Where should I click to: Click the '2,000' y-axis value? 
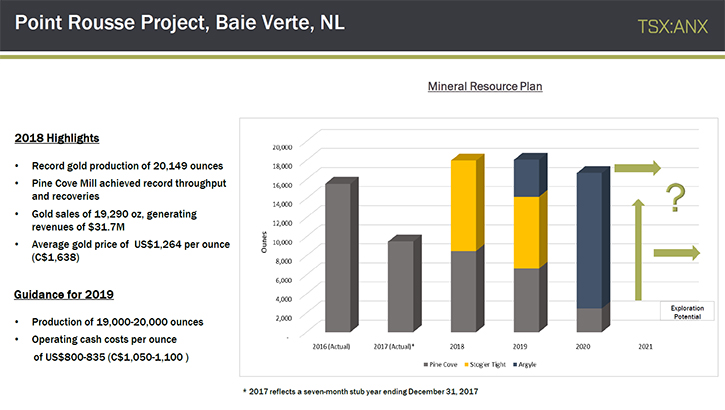click(284, 318)
